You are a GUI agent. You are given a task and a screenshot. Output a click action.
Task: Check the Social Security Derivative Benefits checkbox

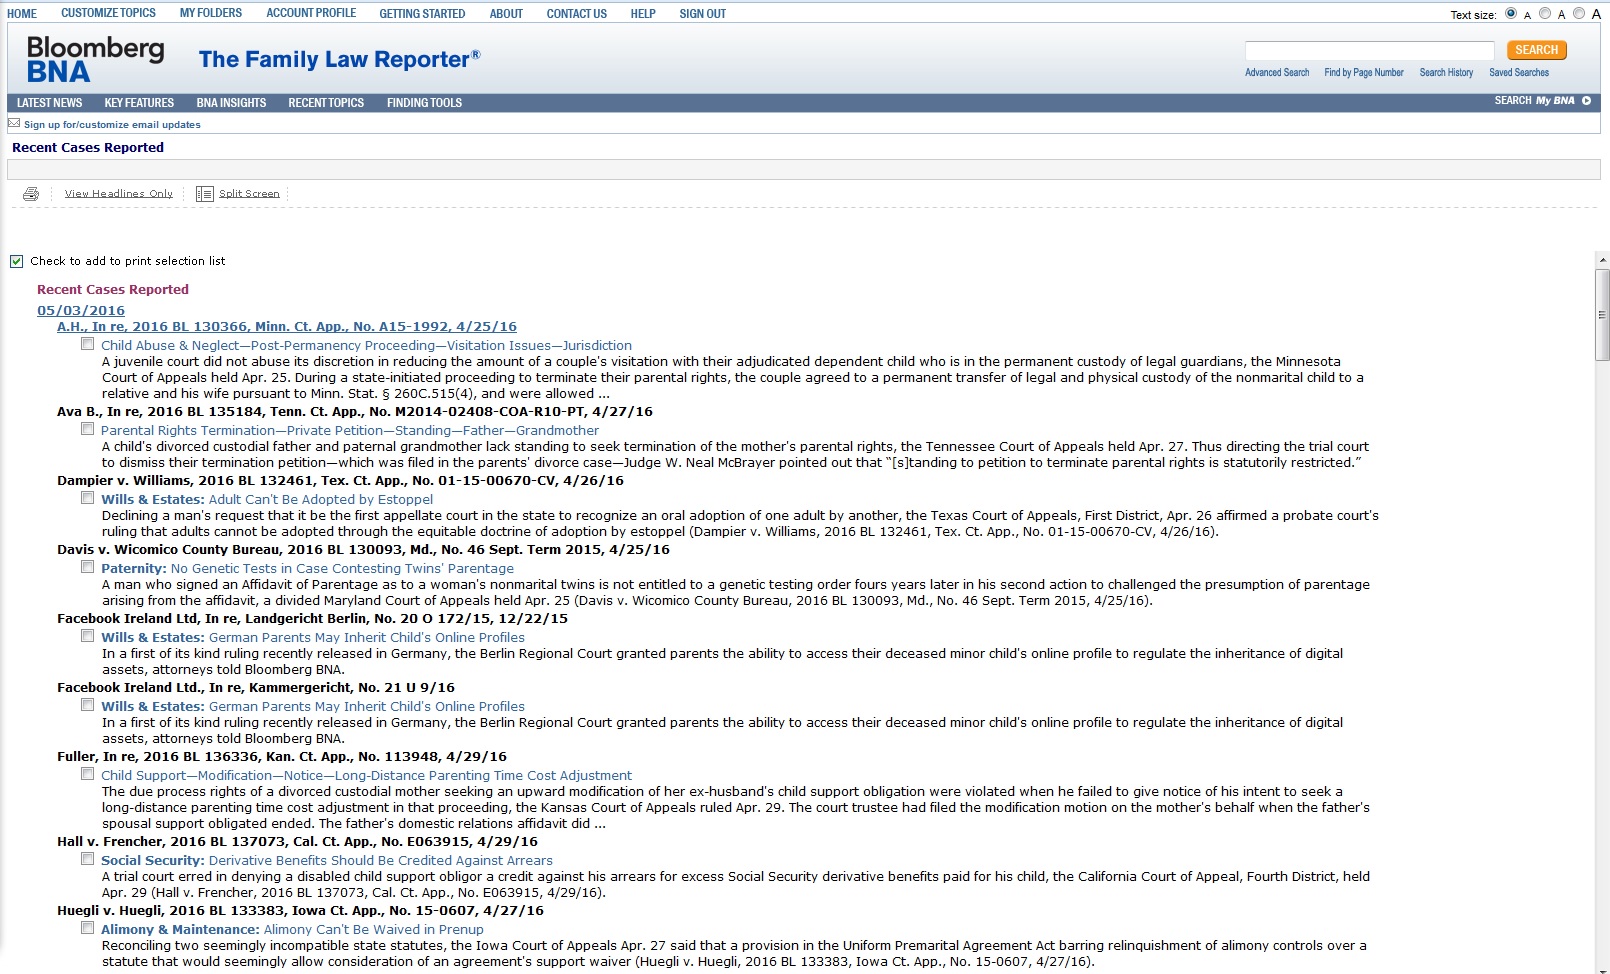pos(88,859)
